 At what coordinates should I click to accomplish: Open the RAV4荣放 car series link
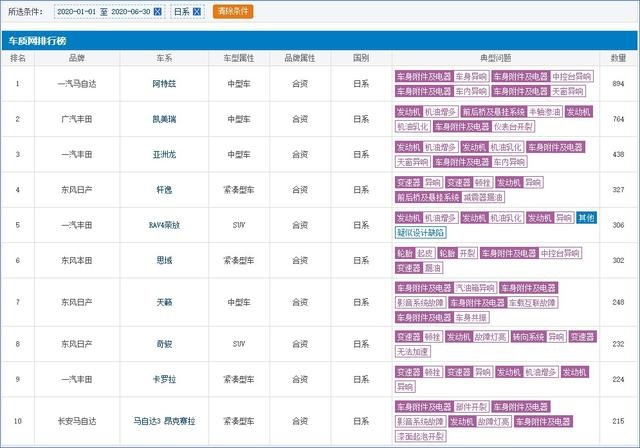[x=164, y=225]
